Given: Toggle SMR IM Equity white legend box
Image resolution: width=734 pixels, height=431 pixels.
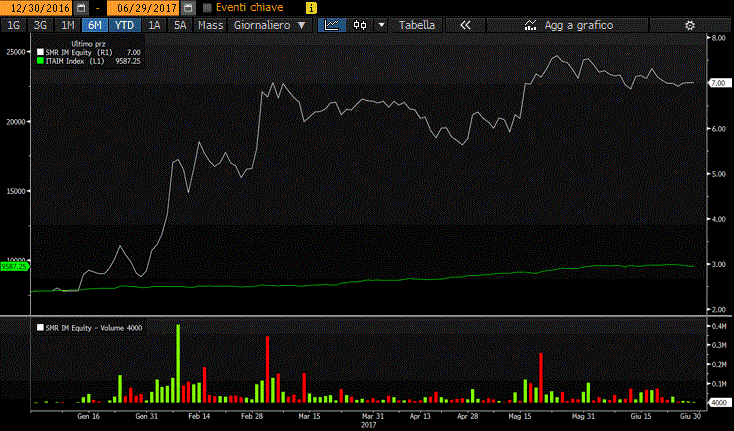Looking at the screenshot, I should tap(39, 51).
